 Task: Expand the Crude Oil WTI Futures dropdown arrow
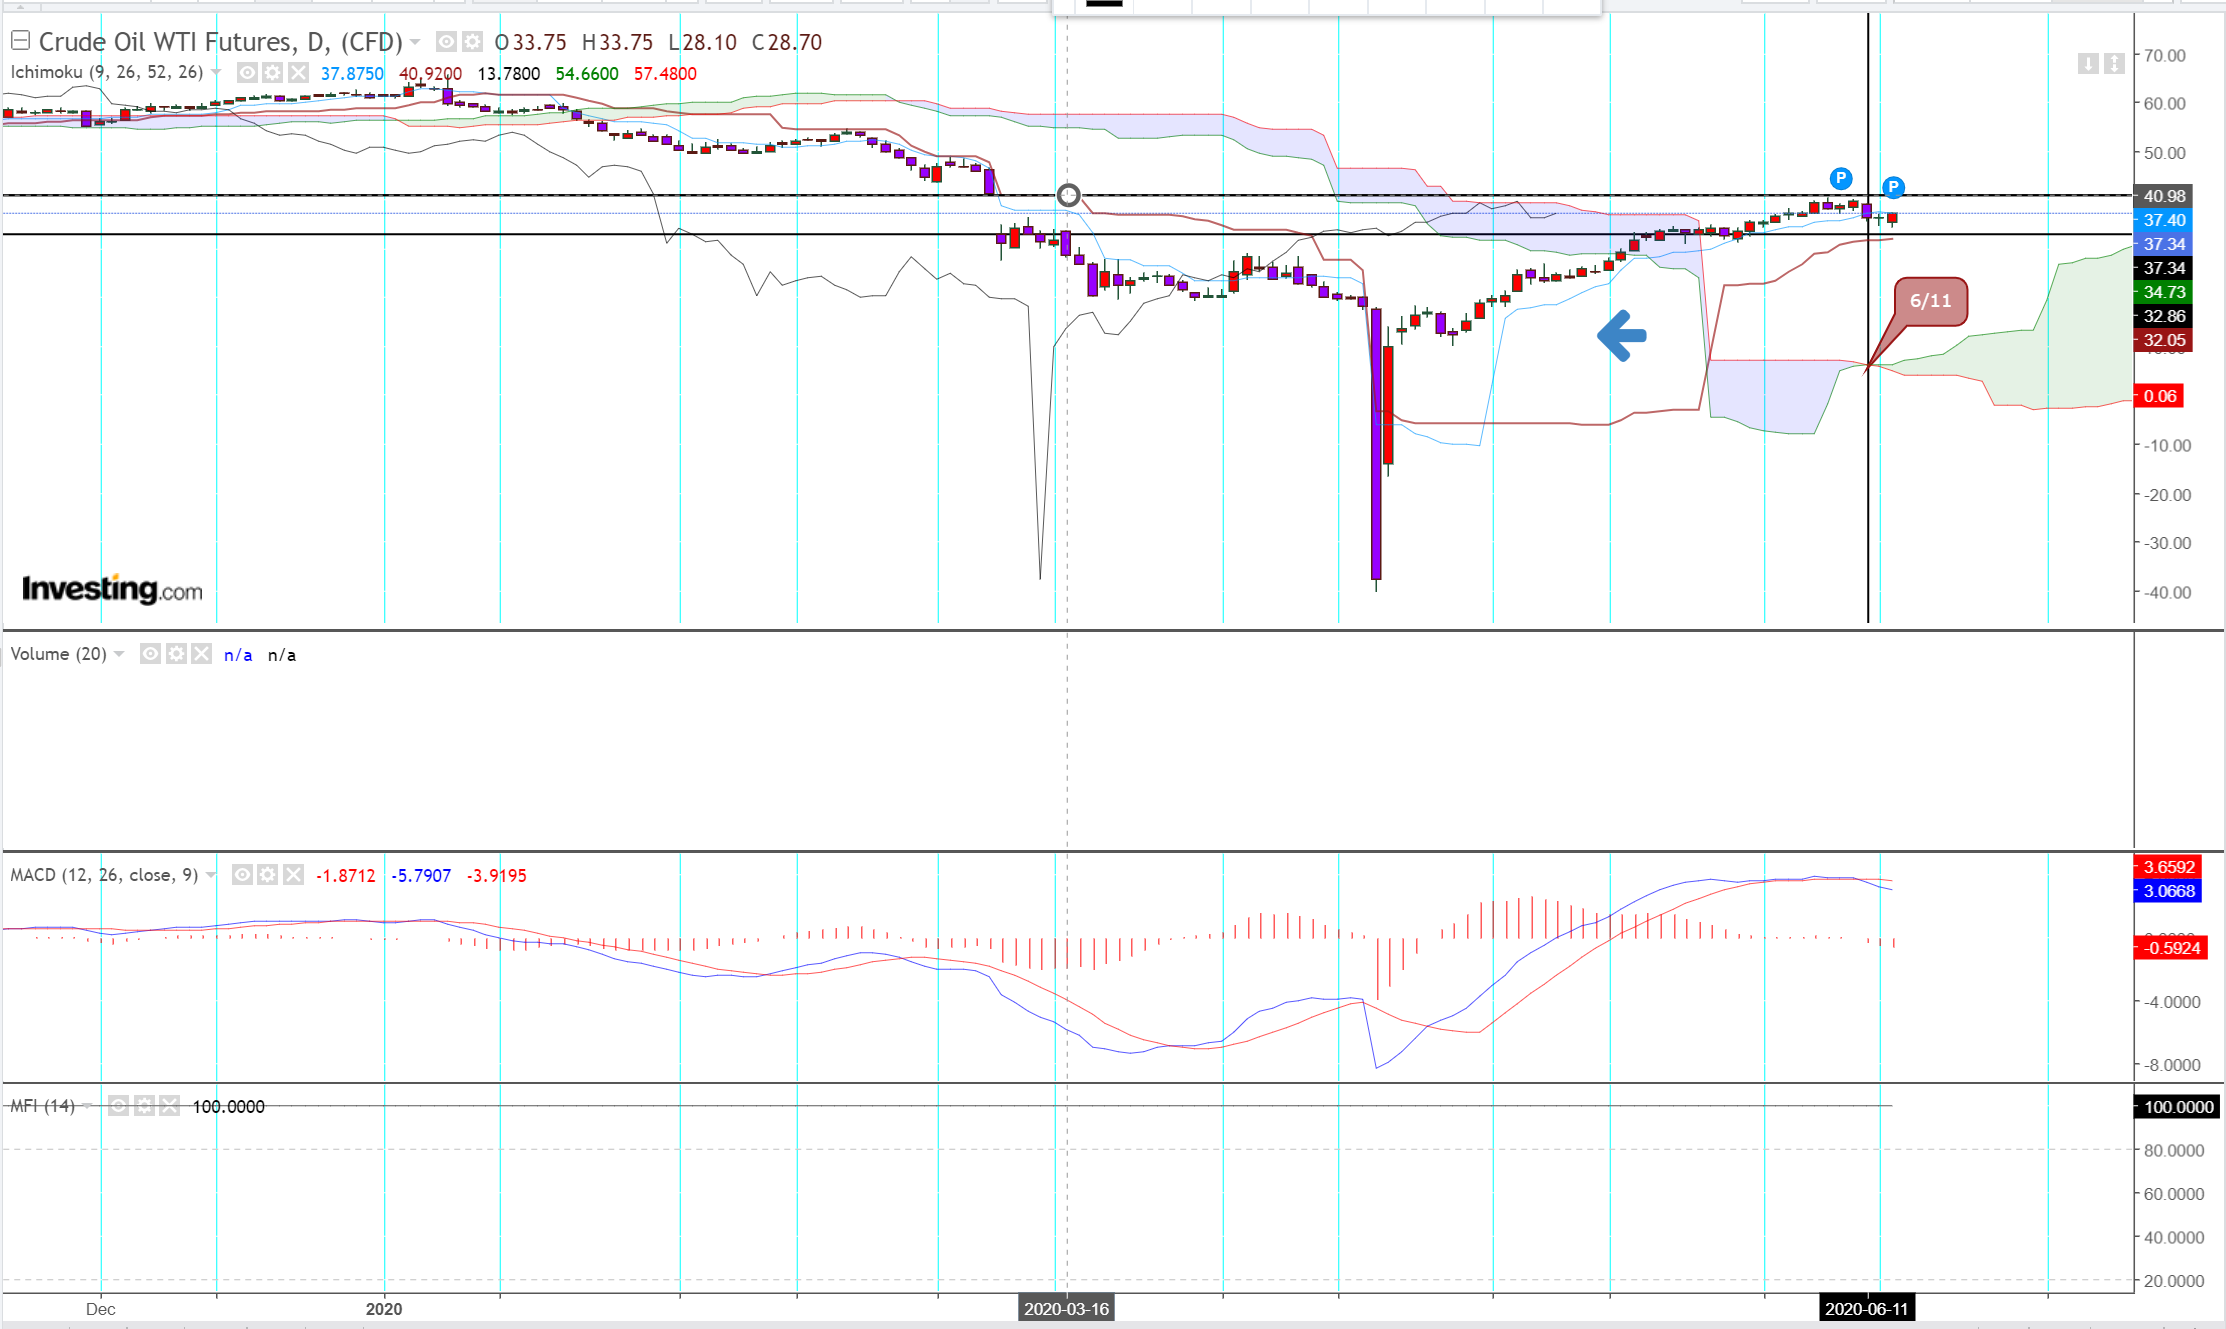415,42
